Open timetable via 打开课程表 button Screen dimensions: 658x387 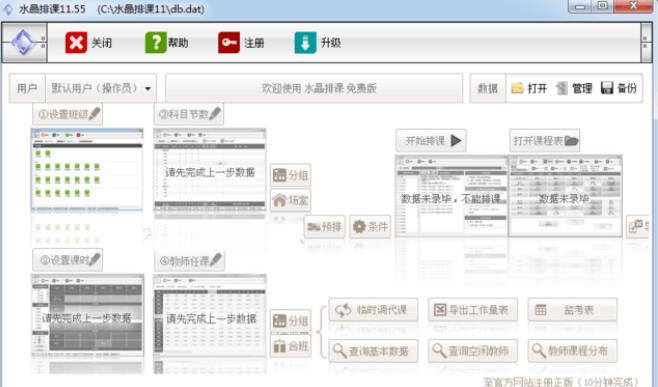(545, 141)
